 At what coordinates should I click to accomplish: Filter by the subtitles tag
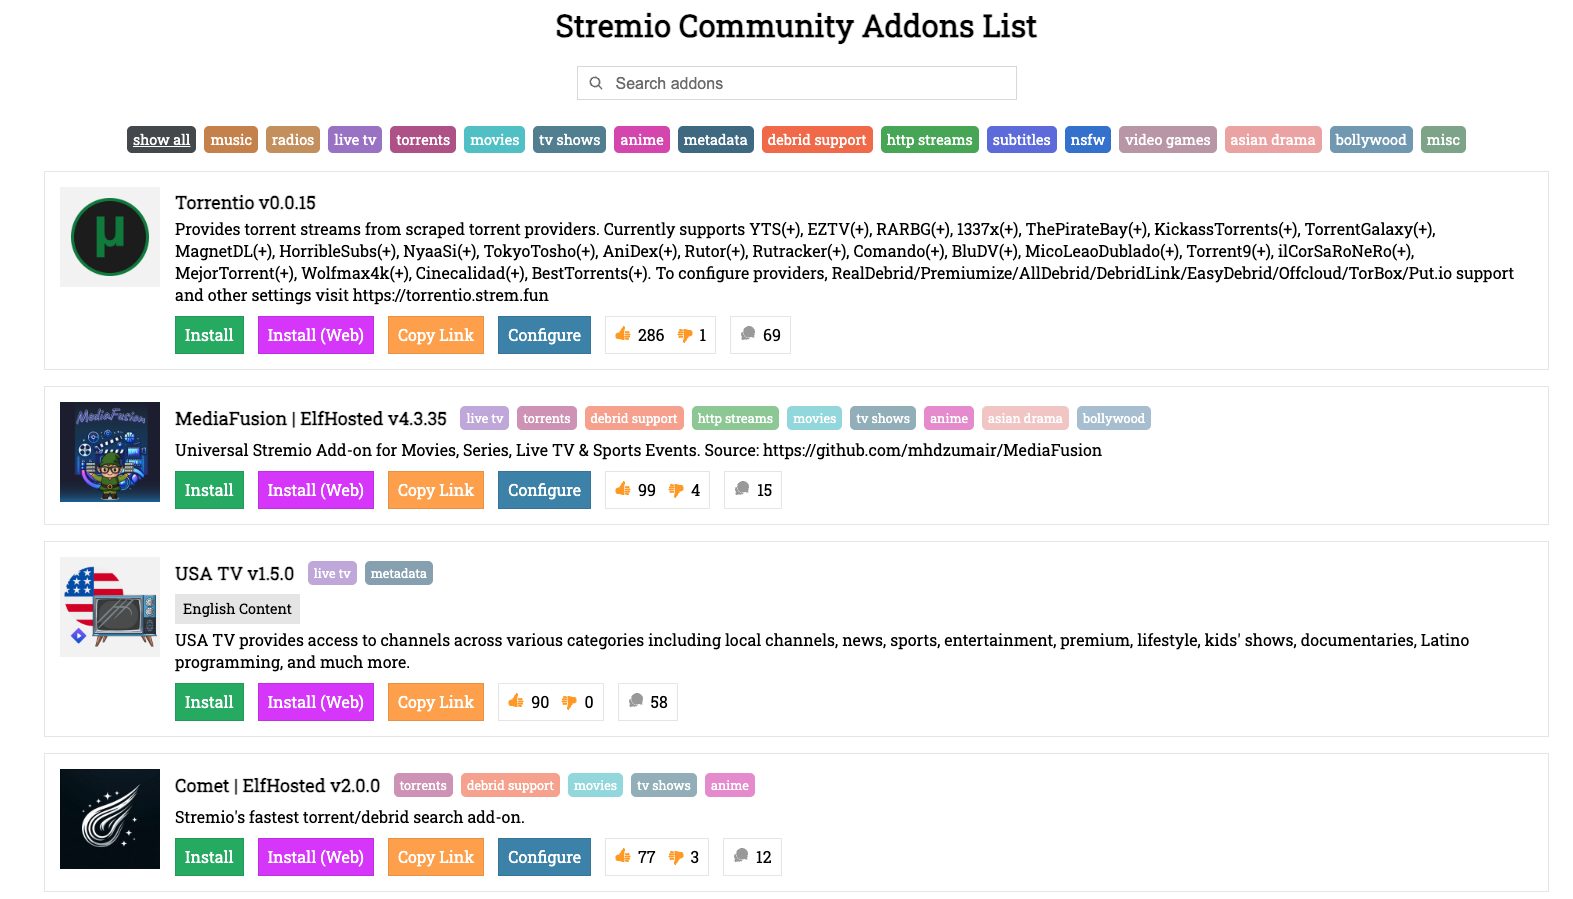pos(1022,140)
